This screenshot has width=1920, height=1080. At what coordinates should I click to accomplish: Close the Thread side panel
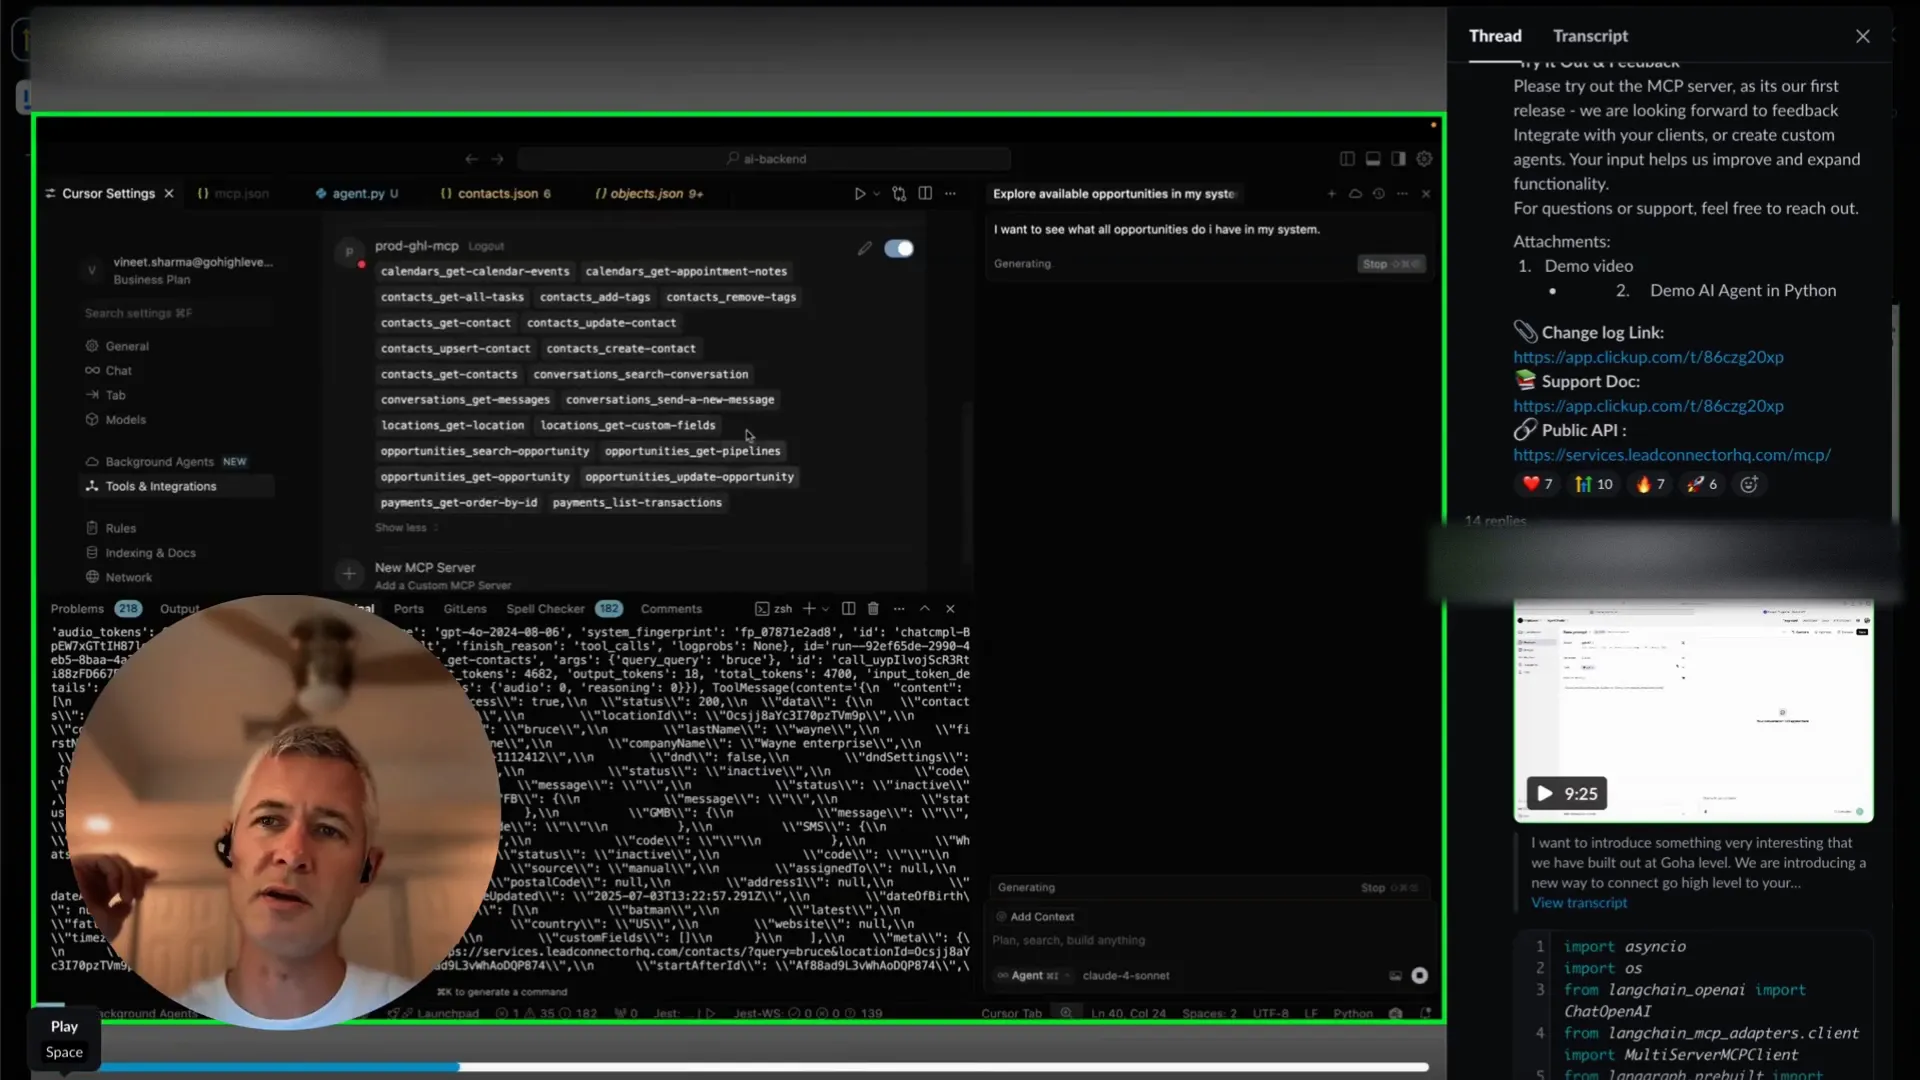pos(1862,36)
